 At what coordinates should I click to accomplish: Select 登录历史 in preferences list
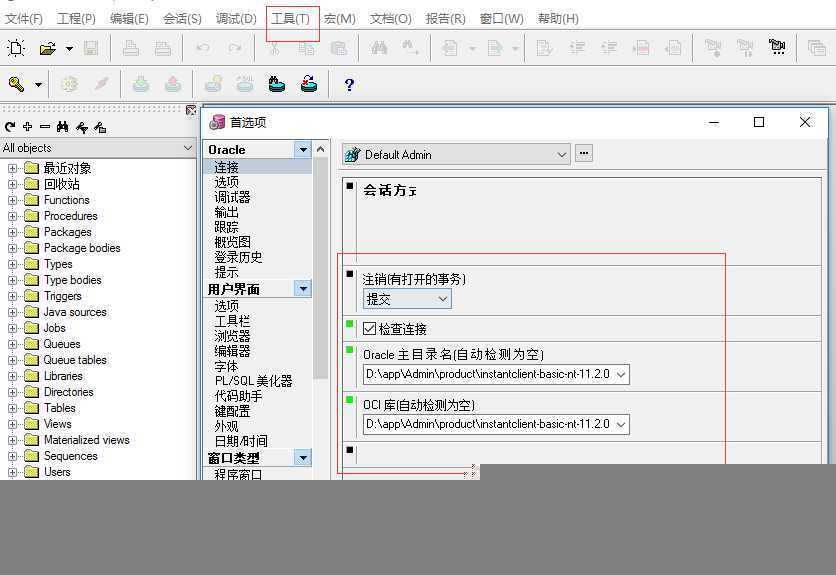tap(238, 257)
